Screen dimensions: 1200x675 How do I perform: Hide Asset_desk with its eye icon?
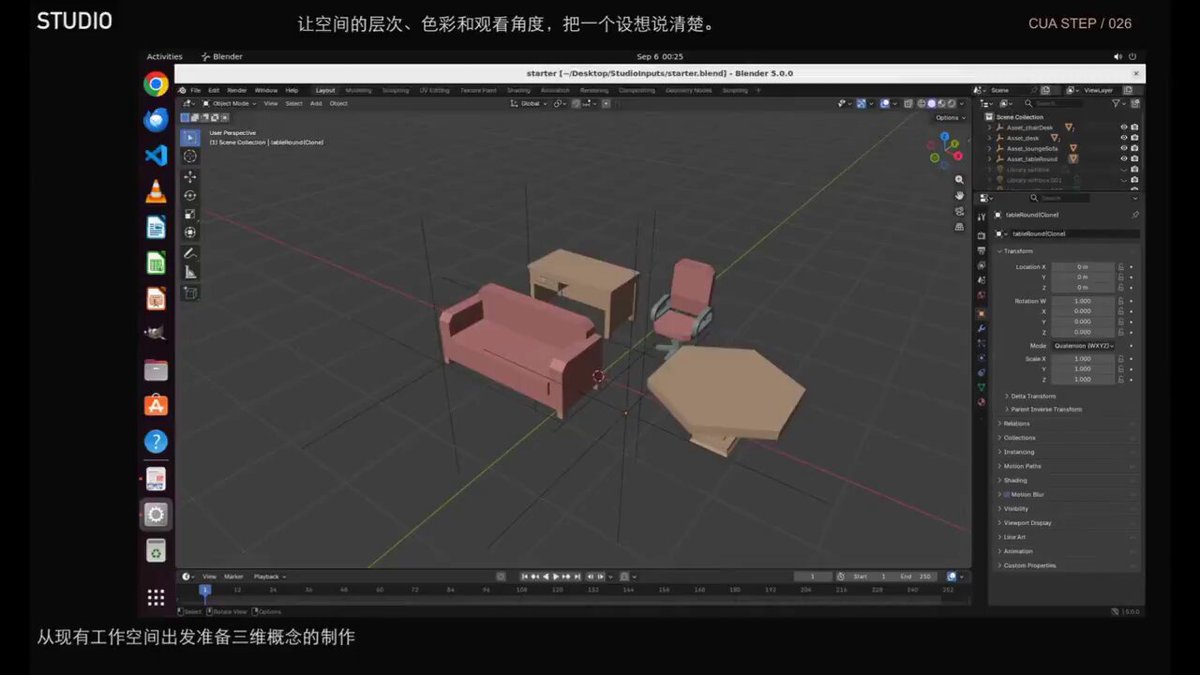pos(1124,138)
